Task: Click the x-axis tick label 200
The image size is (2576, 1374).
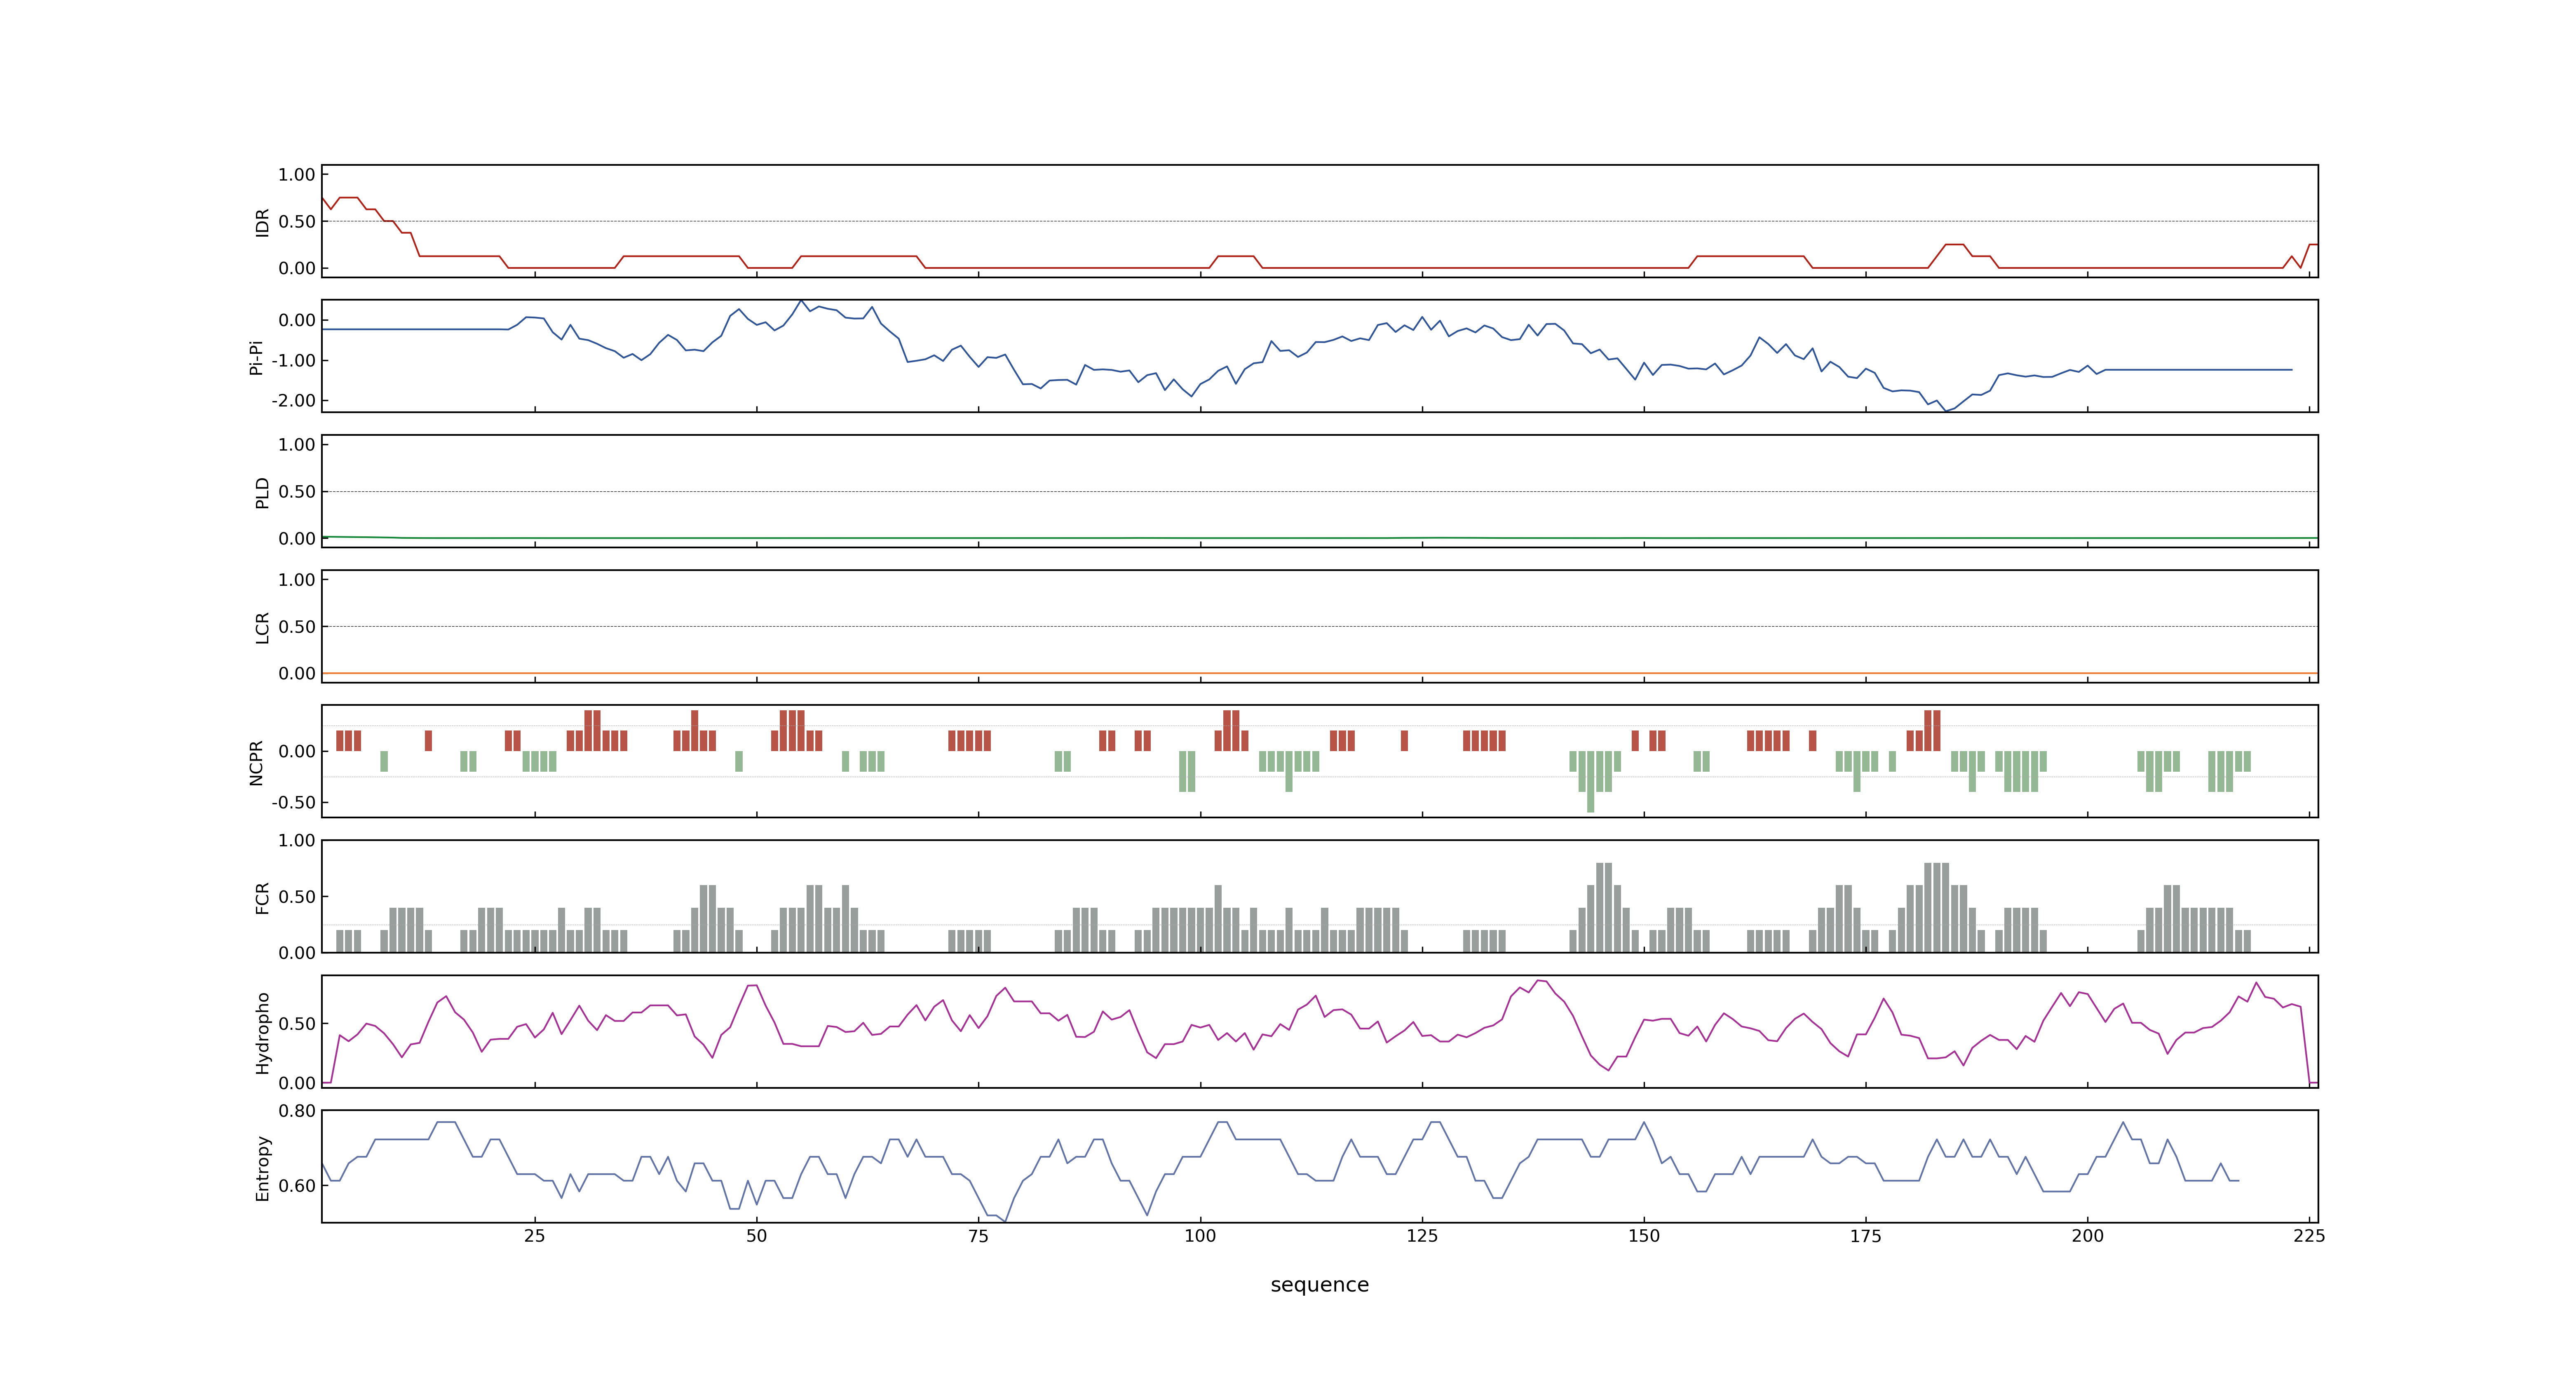Action: click(2087, 1236)
